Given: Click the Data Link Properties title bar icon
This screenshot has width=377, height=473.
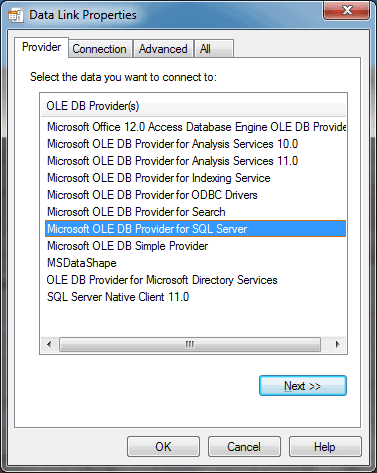Looking at the screenshot, I should [16, 15].
